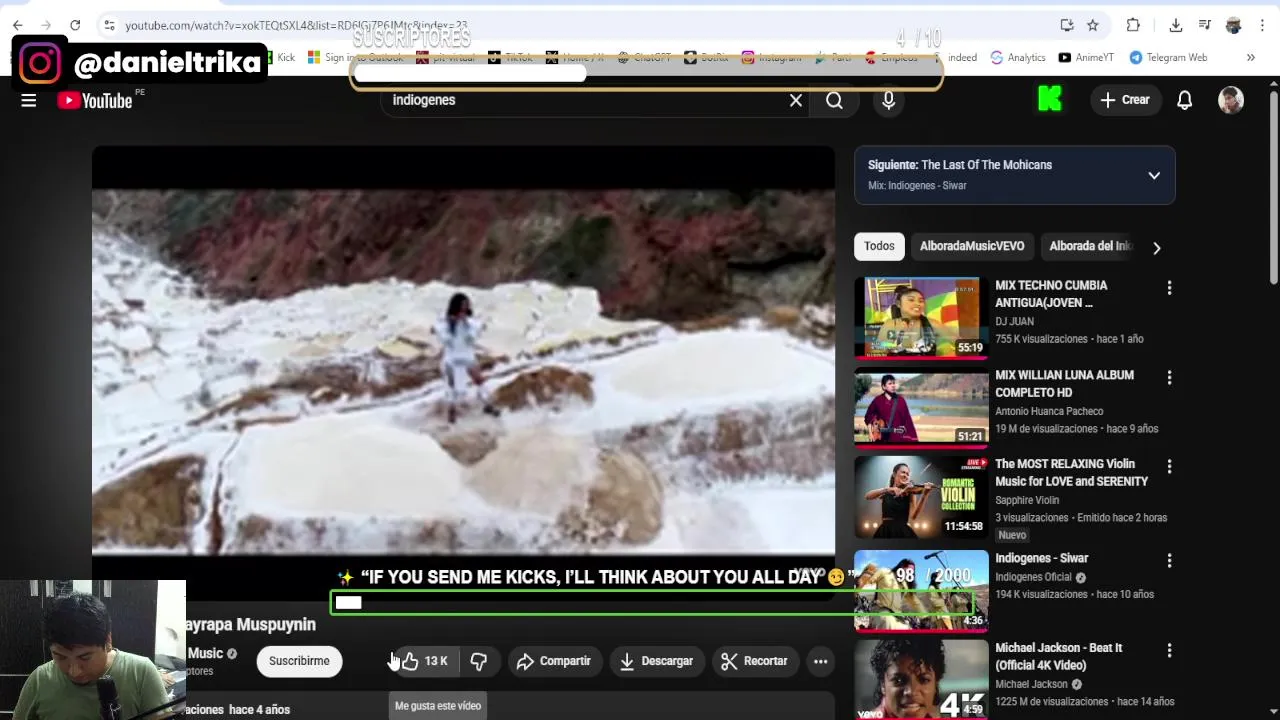The width and height of the screenshot is (1280, 720).
Task: Open the Analytics bookmark
Action: (1018, 58)
